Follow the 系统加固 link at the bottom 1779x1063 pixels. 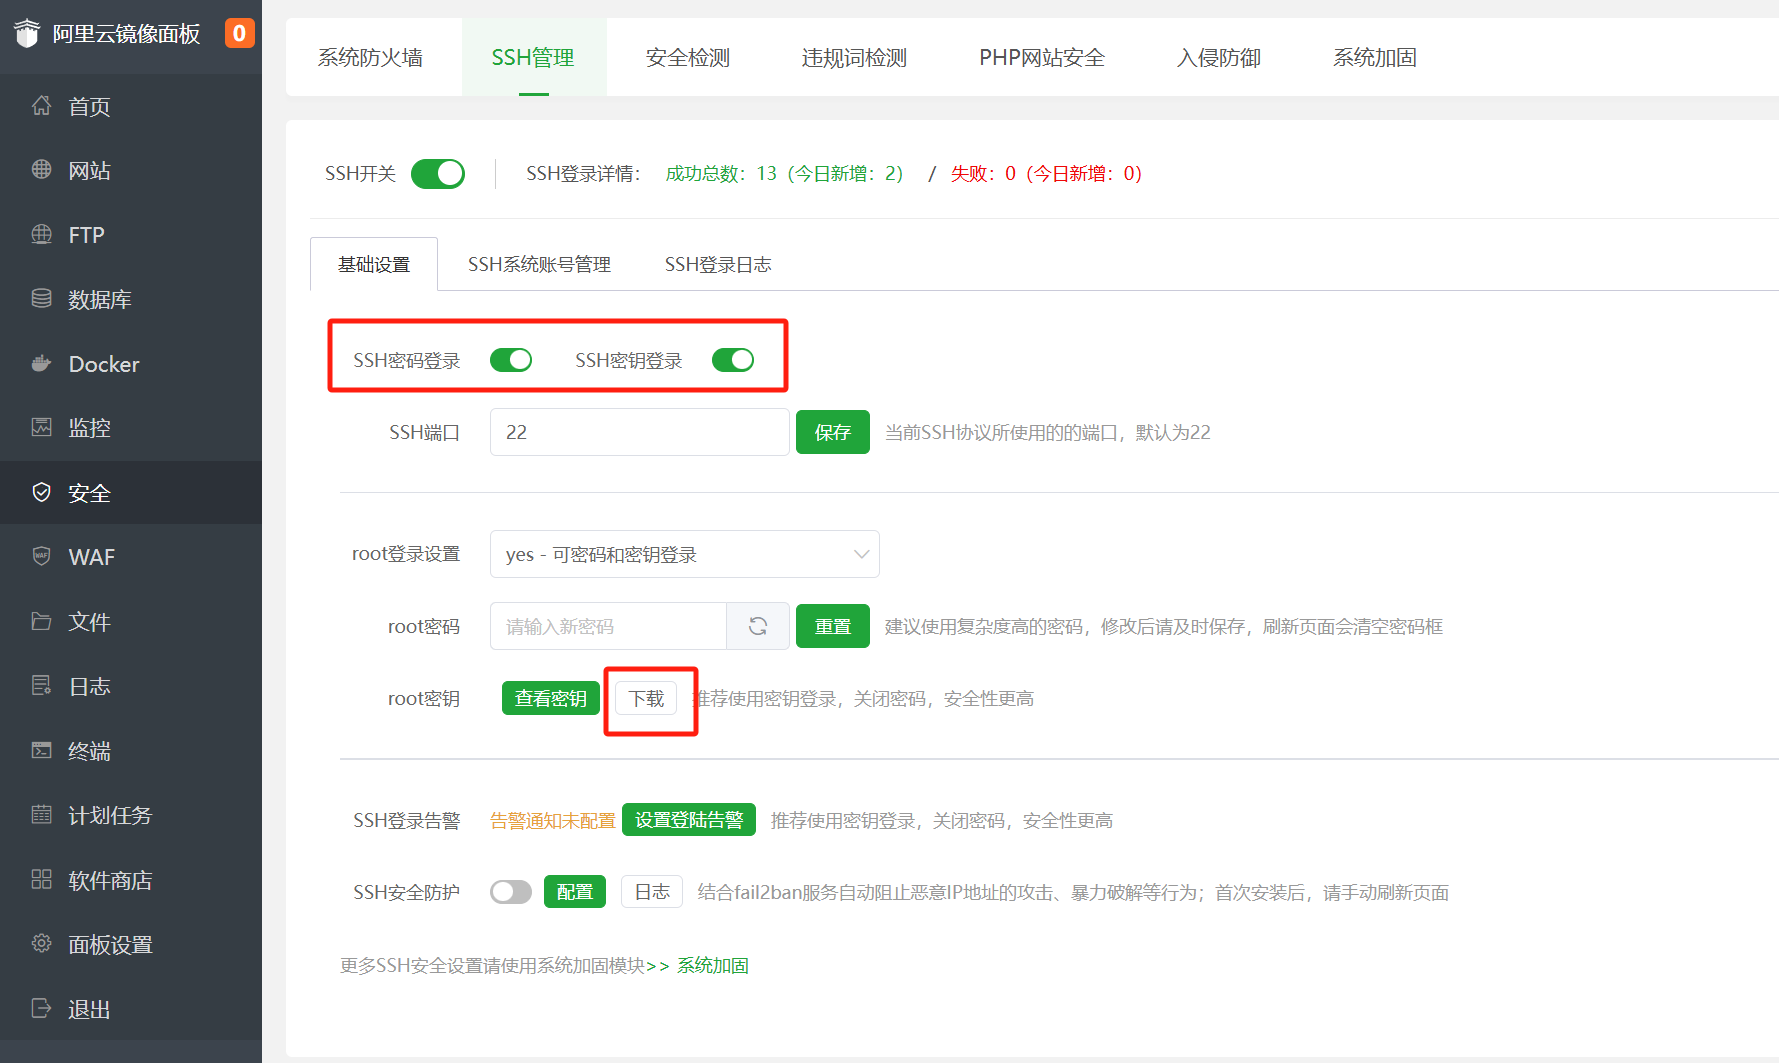click(x=713, y=966)
